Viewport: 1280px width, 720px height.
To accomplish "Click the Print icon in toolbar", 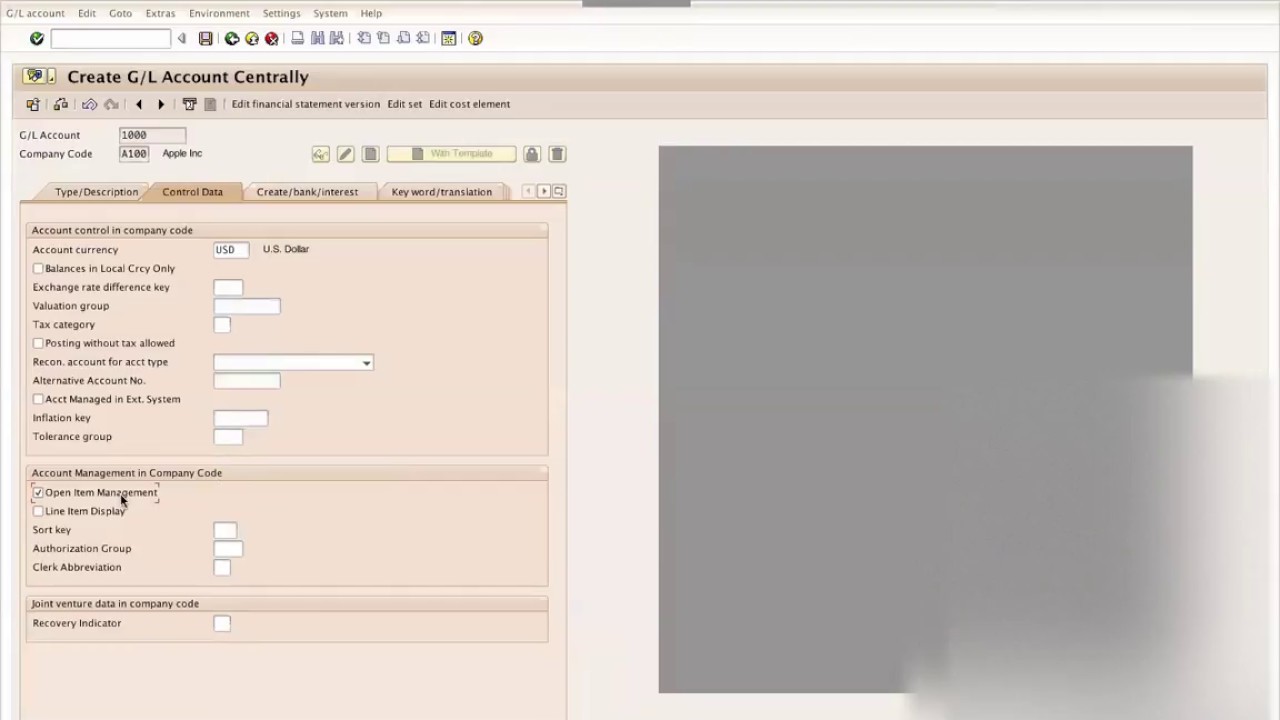I will click(x=298, y=38).
